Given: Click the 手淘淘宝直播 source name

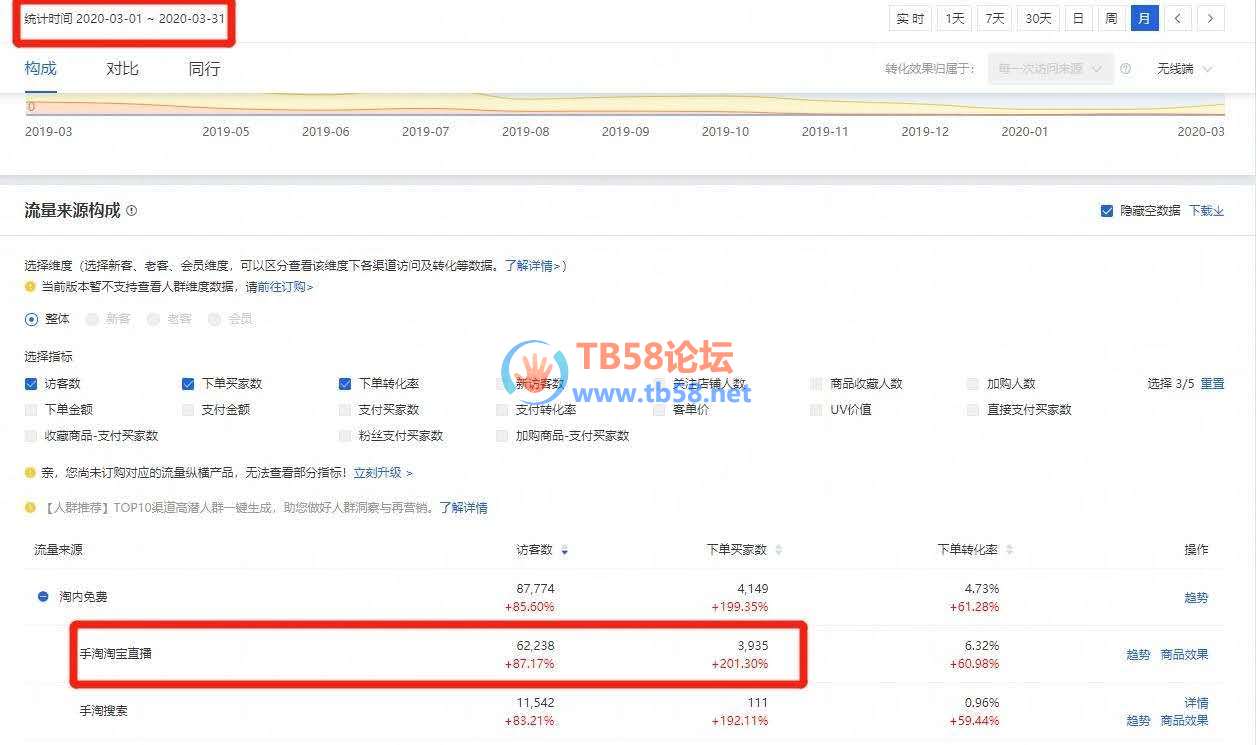Looking at the screenshot, I should click(x=116, y=654).
